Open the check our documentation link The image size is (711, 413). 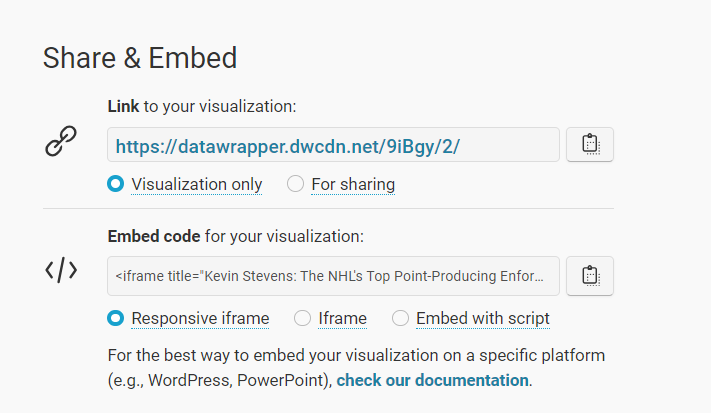pyautogui.click(x=432, y=380)
